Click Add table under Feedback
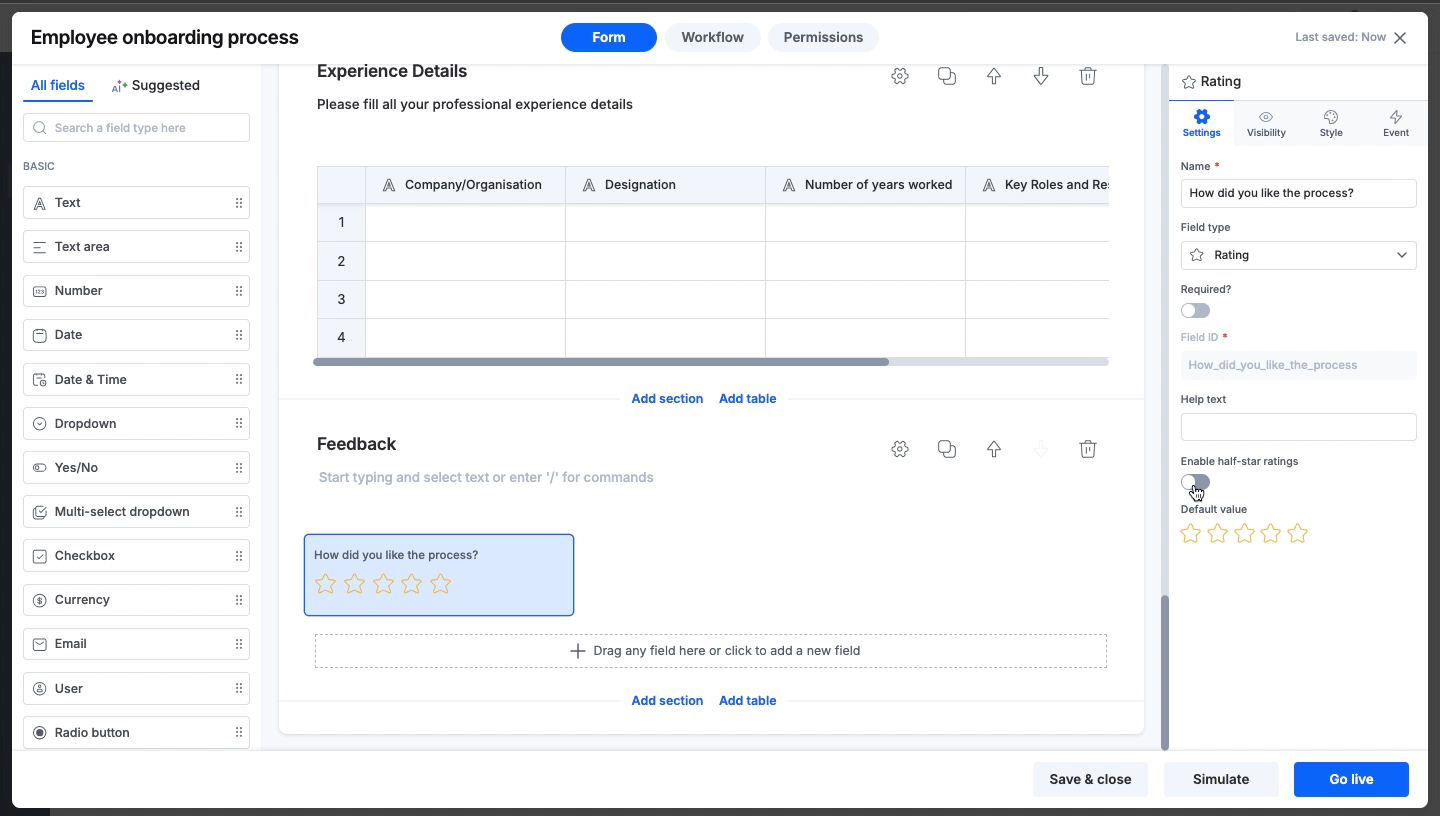 747,700
